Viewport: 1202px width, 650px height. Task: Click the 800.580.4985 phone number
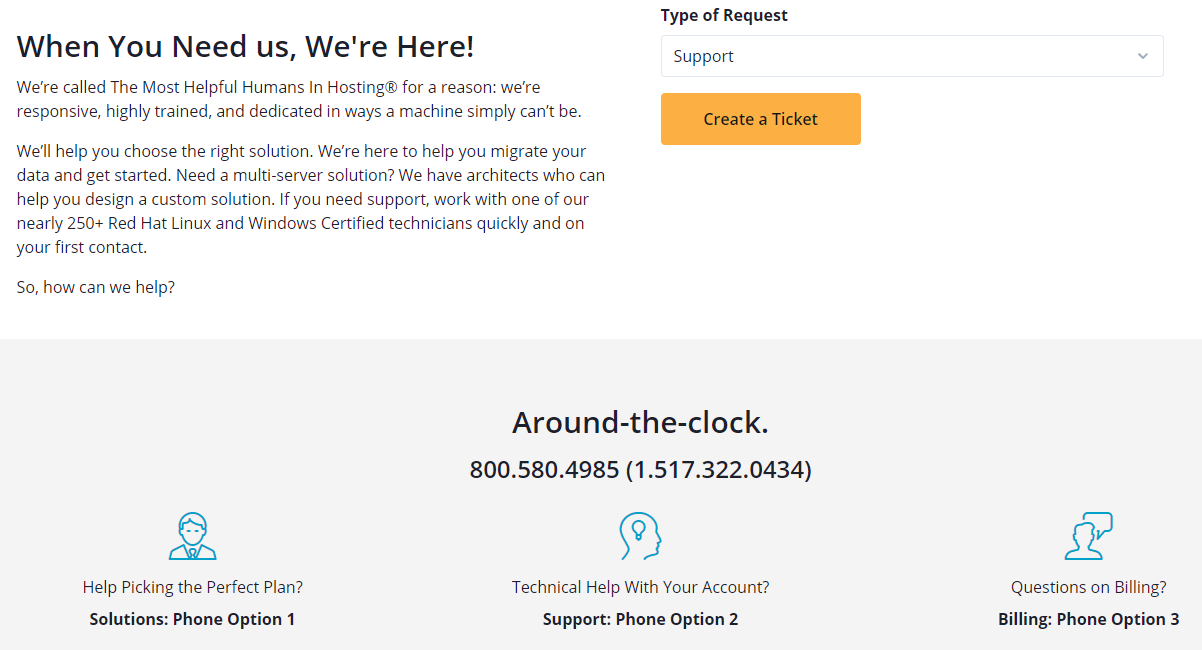click(545, 469)
